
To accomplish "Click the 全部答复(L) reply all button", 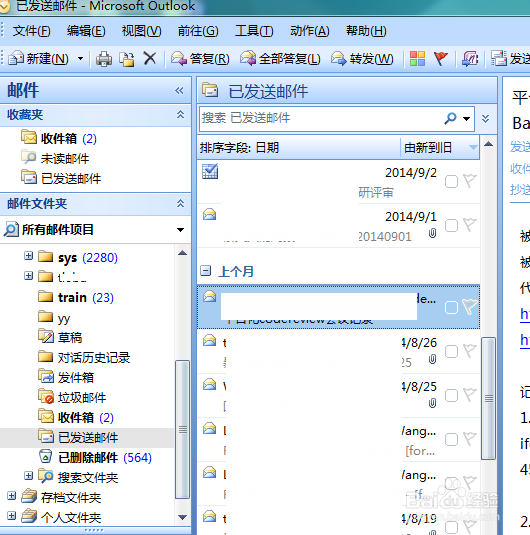I will tap(280, 59).
